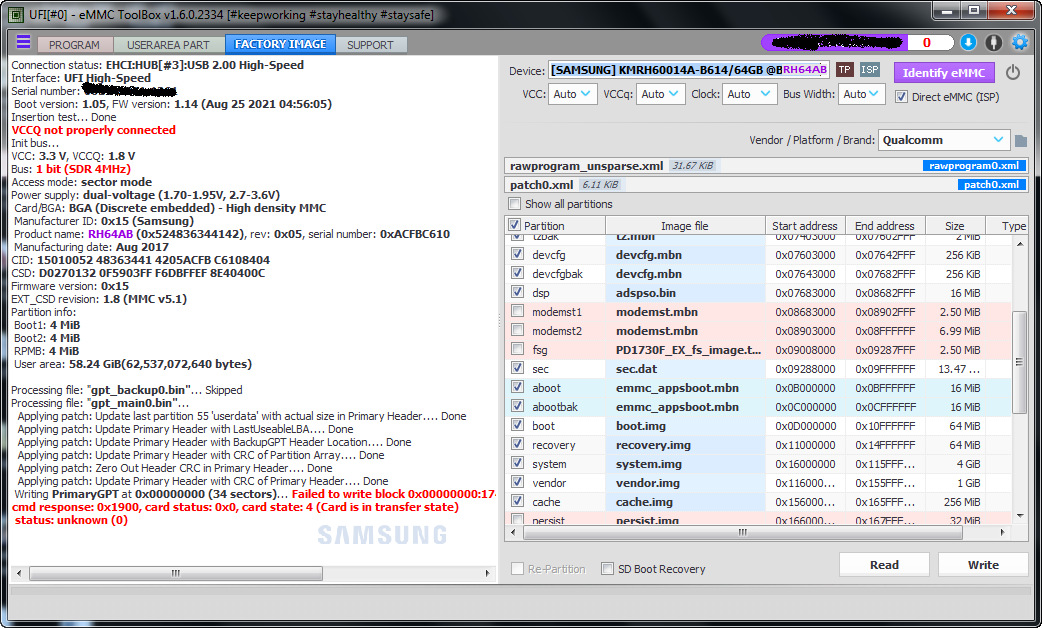Click the Identify eMMC button

pyautogui.click(x=944, y=73)
